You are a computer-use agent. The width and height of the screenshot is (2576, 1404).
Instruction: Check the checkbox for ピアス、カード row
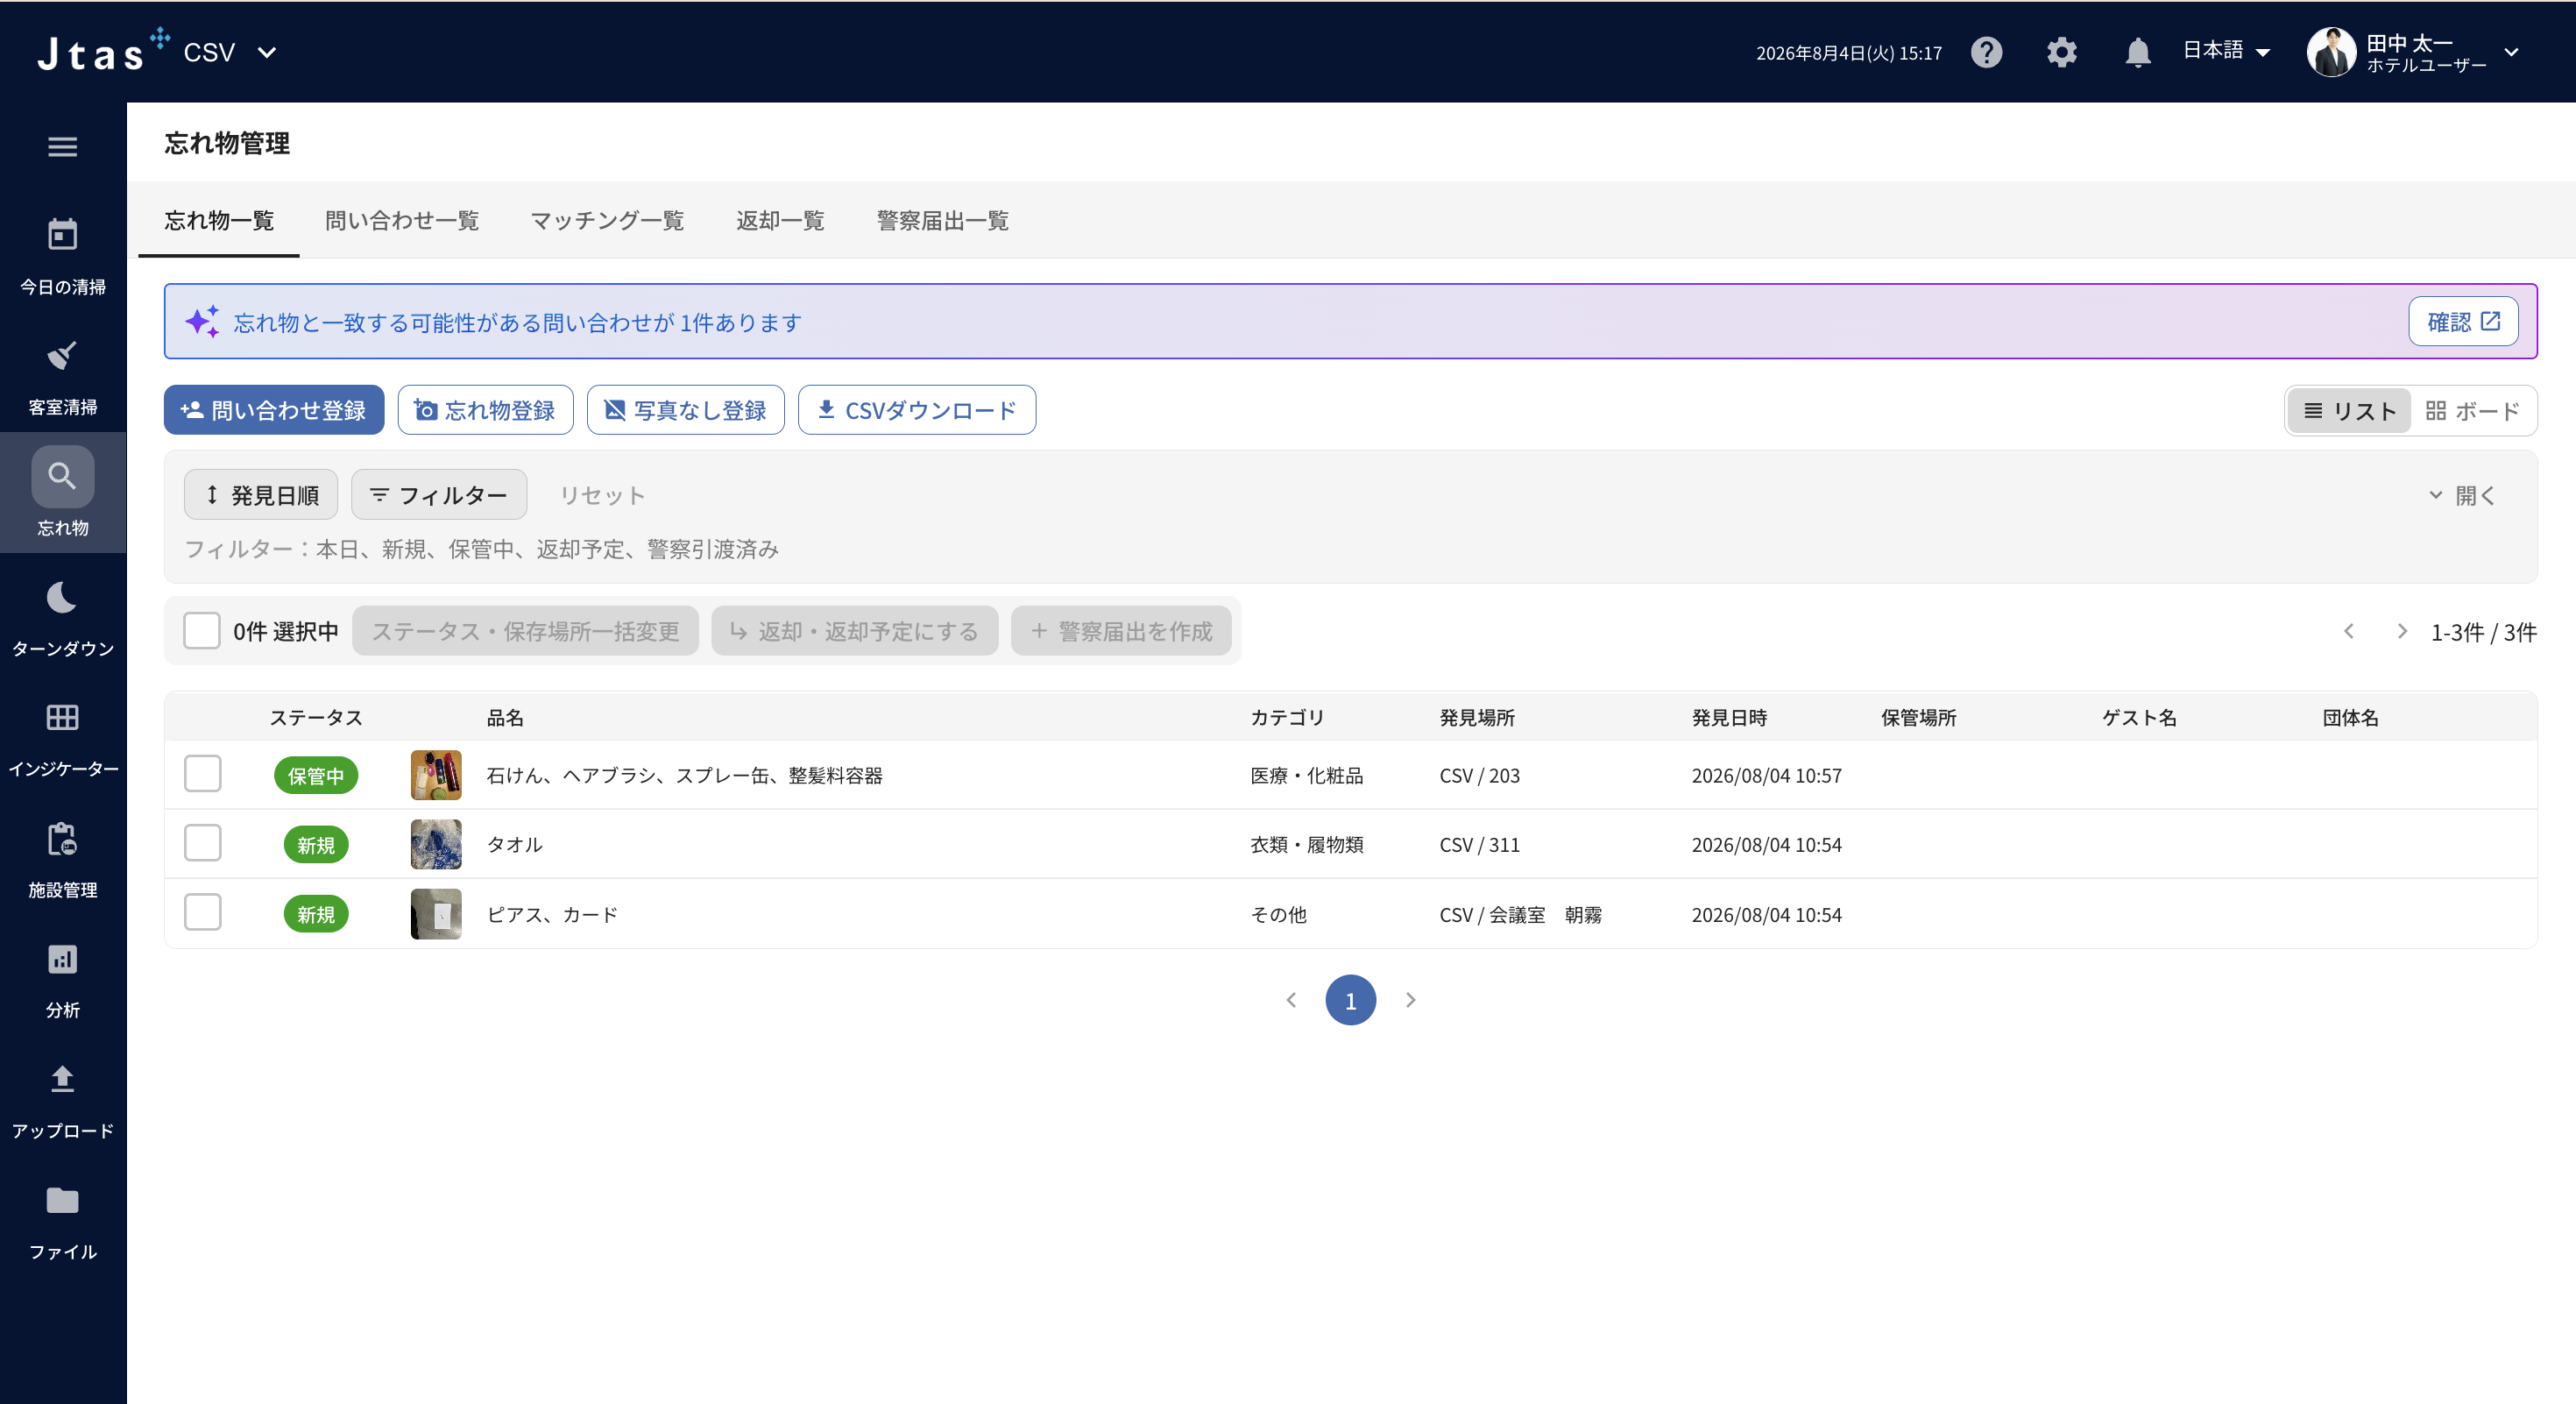(202, 913)
